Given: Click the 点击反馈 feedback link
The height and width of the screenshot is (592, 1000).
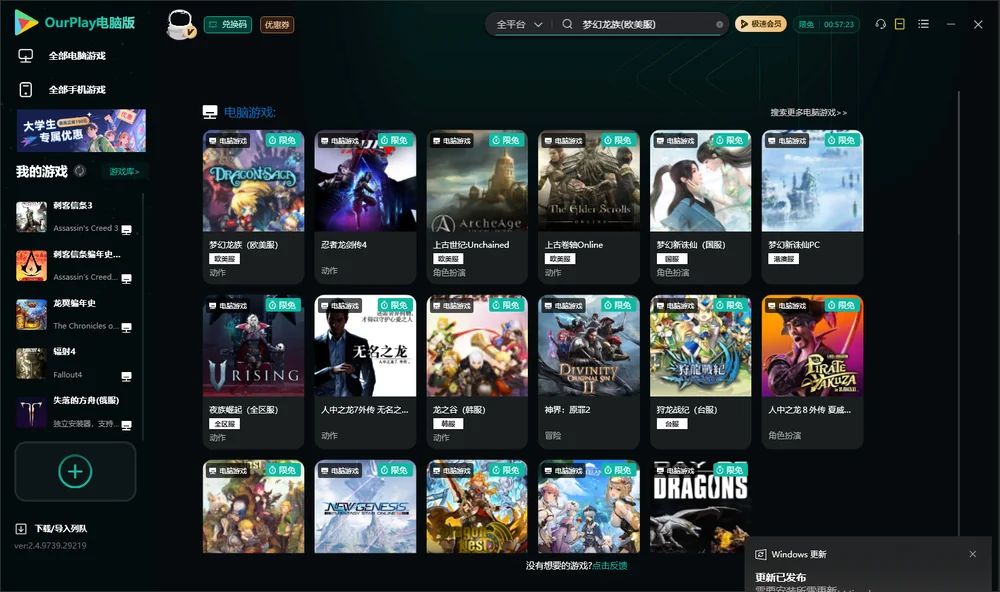Looking at the screenshot, I should [x=610, y=565].
